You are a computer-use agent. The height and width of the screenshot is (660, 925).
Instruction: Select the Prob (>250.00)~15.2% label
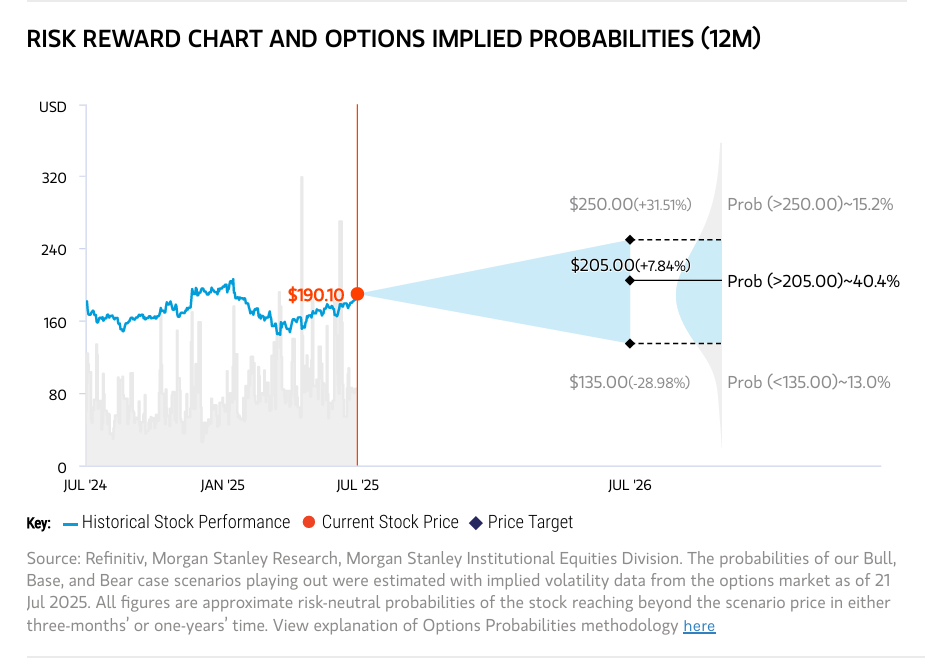810,204
